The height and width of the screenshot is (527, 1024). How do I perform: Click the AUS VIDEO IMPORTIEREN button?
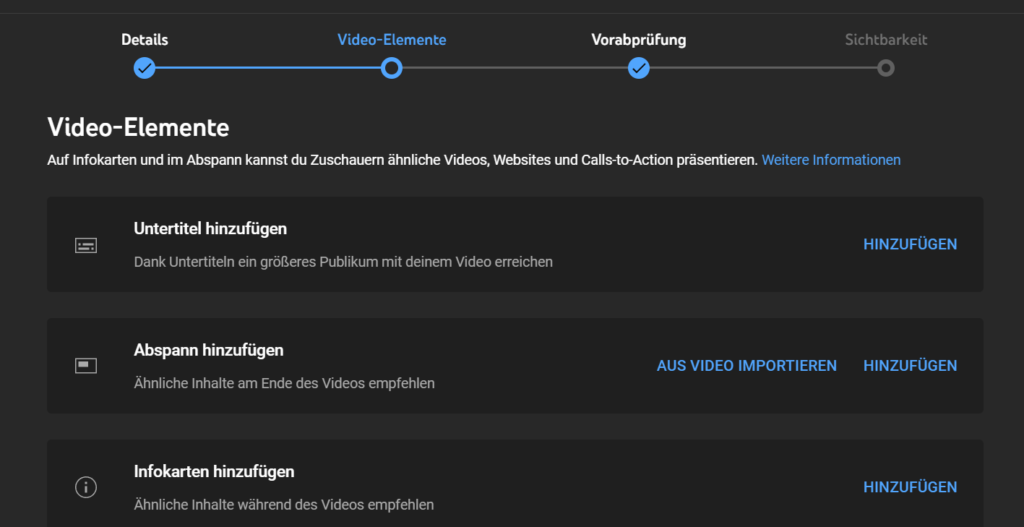(x=746, y=366)
